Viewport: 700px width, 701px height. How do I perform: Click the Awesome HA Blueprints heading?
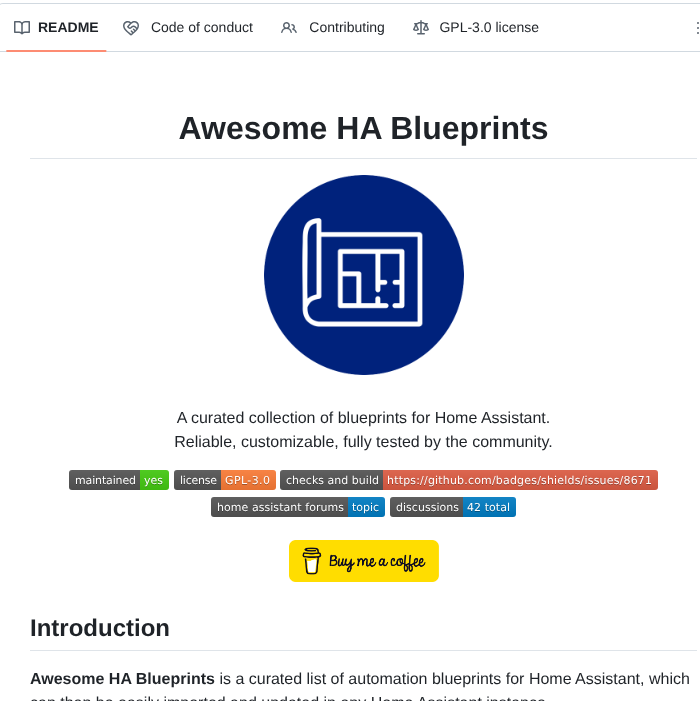click(363, 128)
